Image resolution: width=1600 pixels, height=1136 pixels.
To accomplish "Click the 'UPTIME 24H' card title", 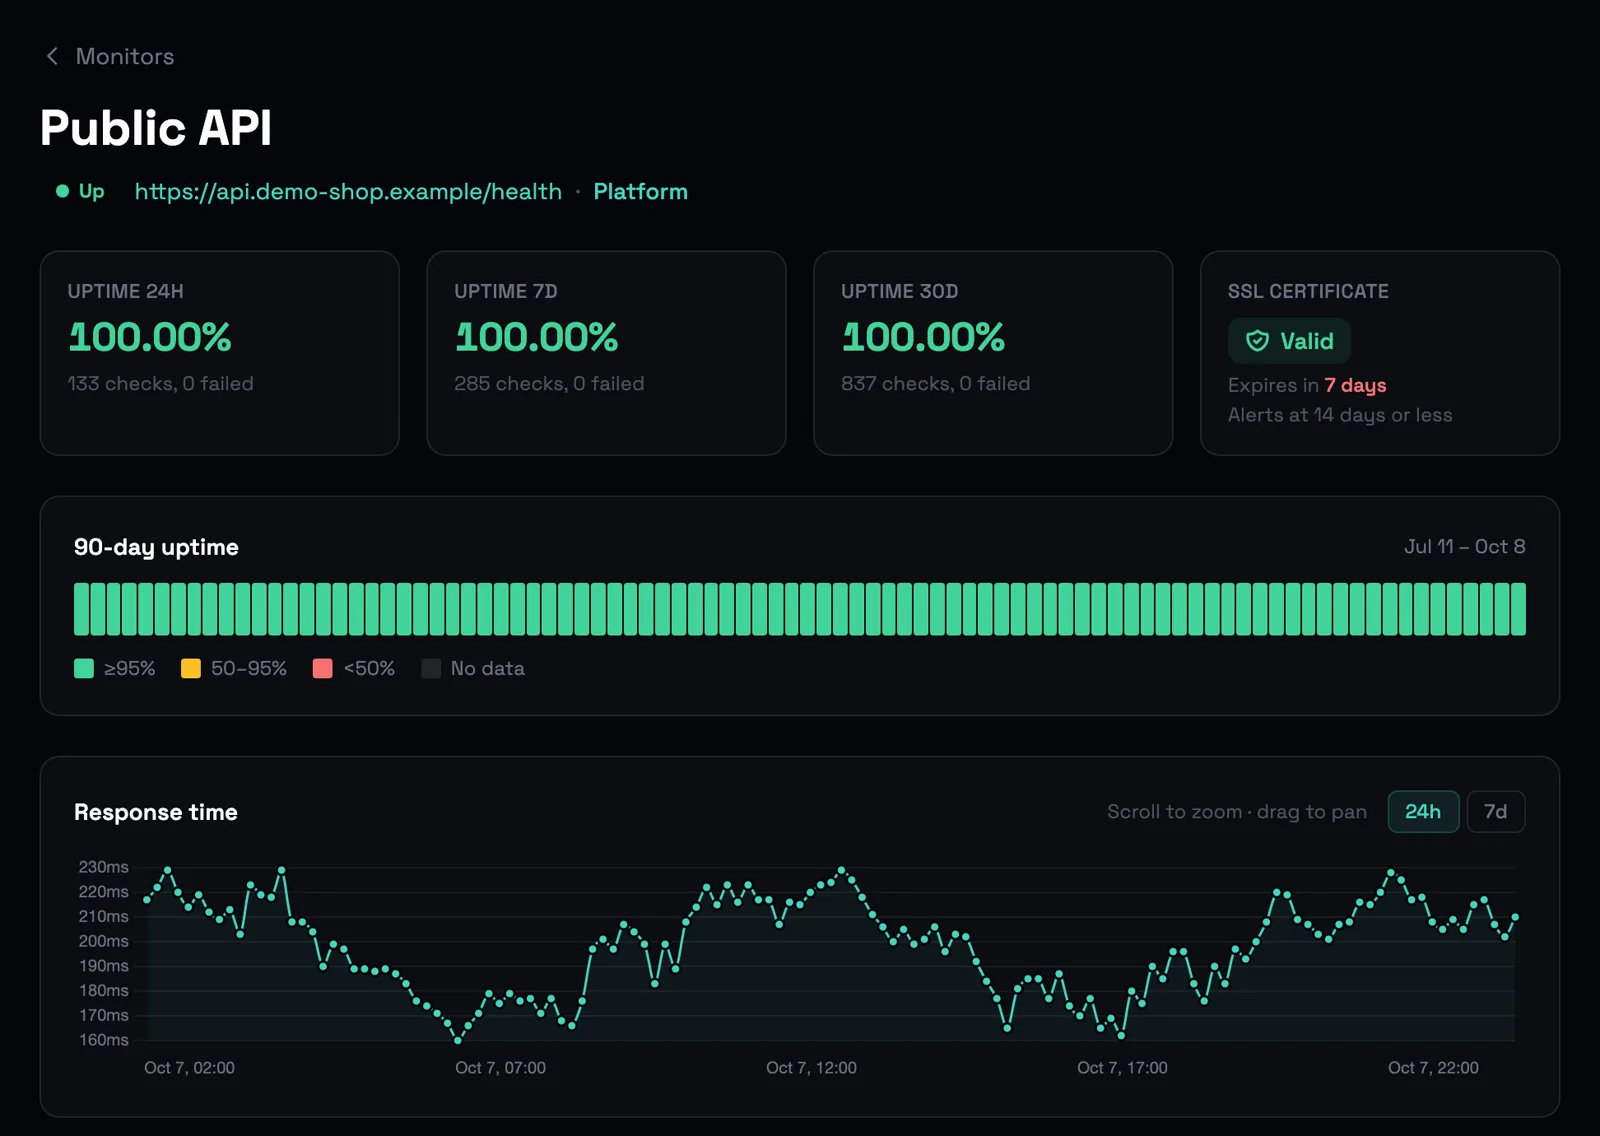I will (x=125, y=291).
